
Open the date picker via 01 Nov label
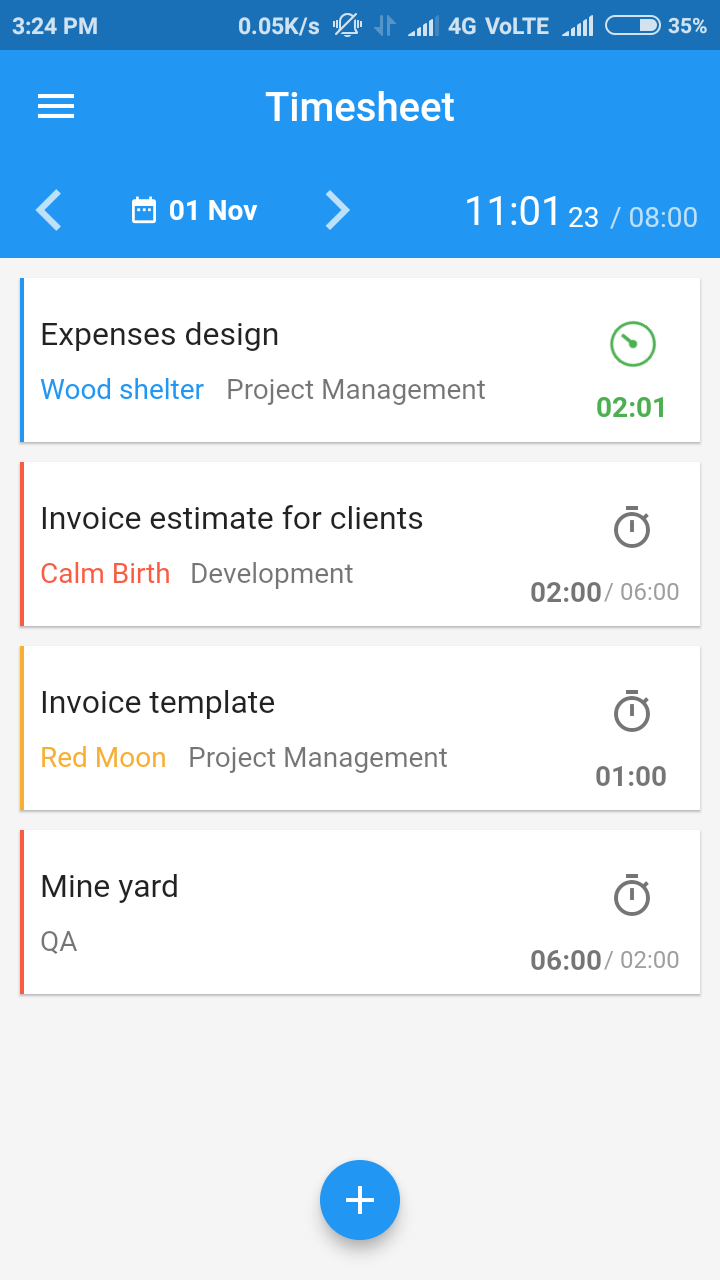point(213,210)
